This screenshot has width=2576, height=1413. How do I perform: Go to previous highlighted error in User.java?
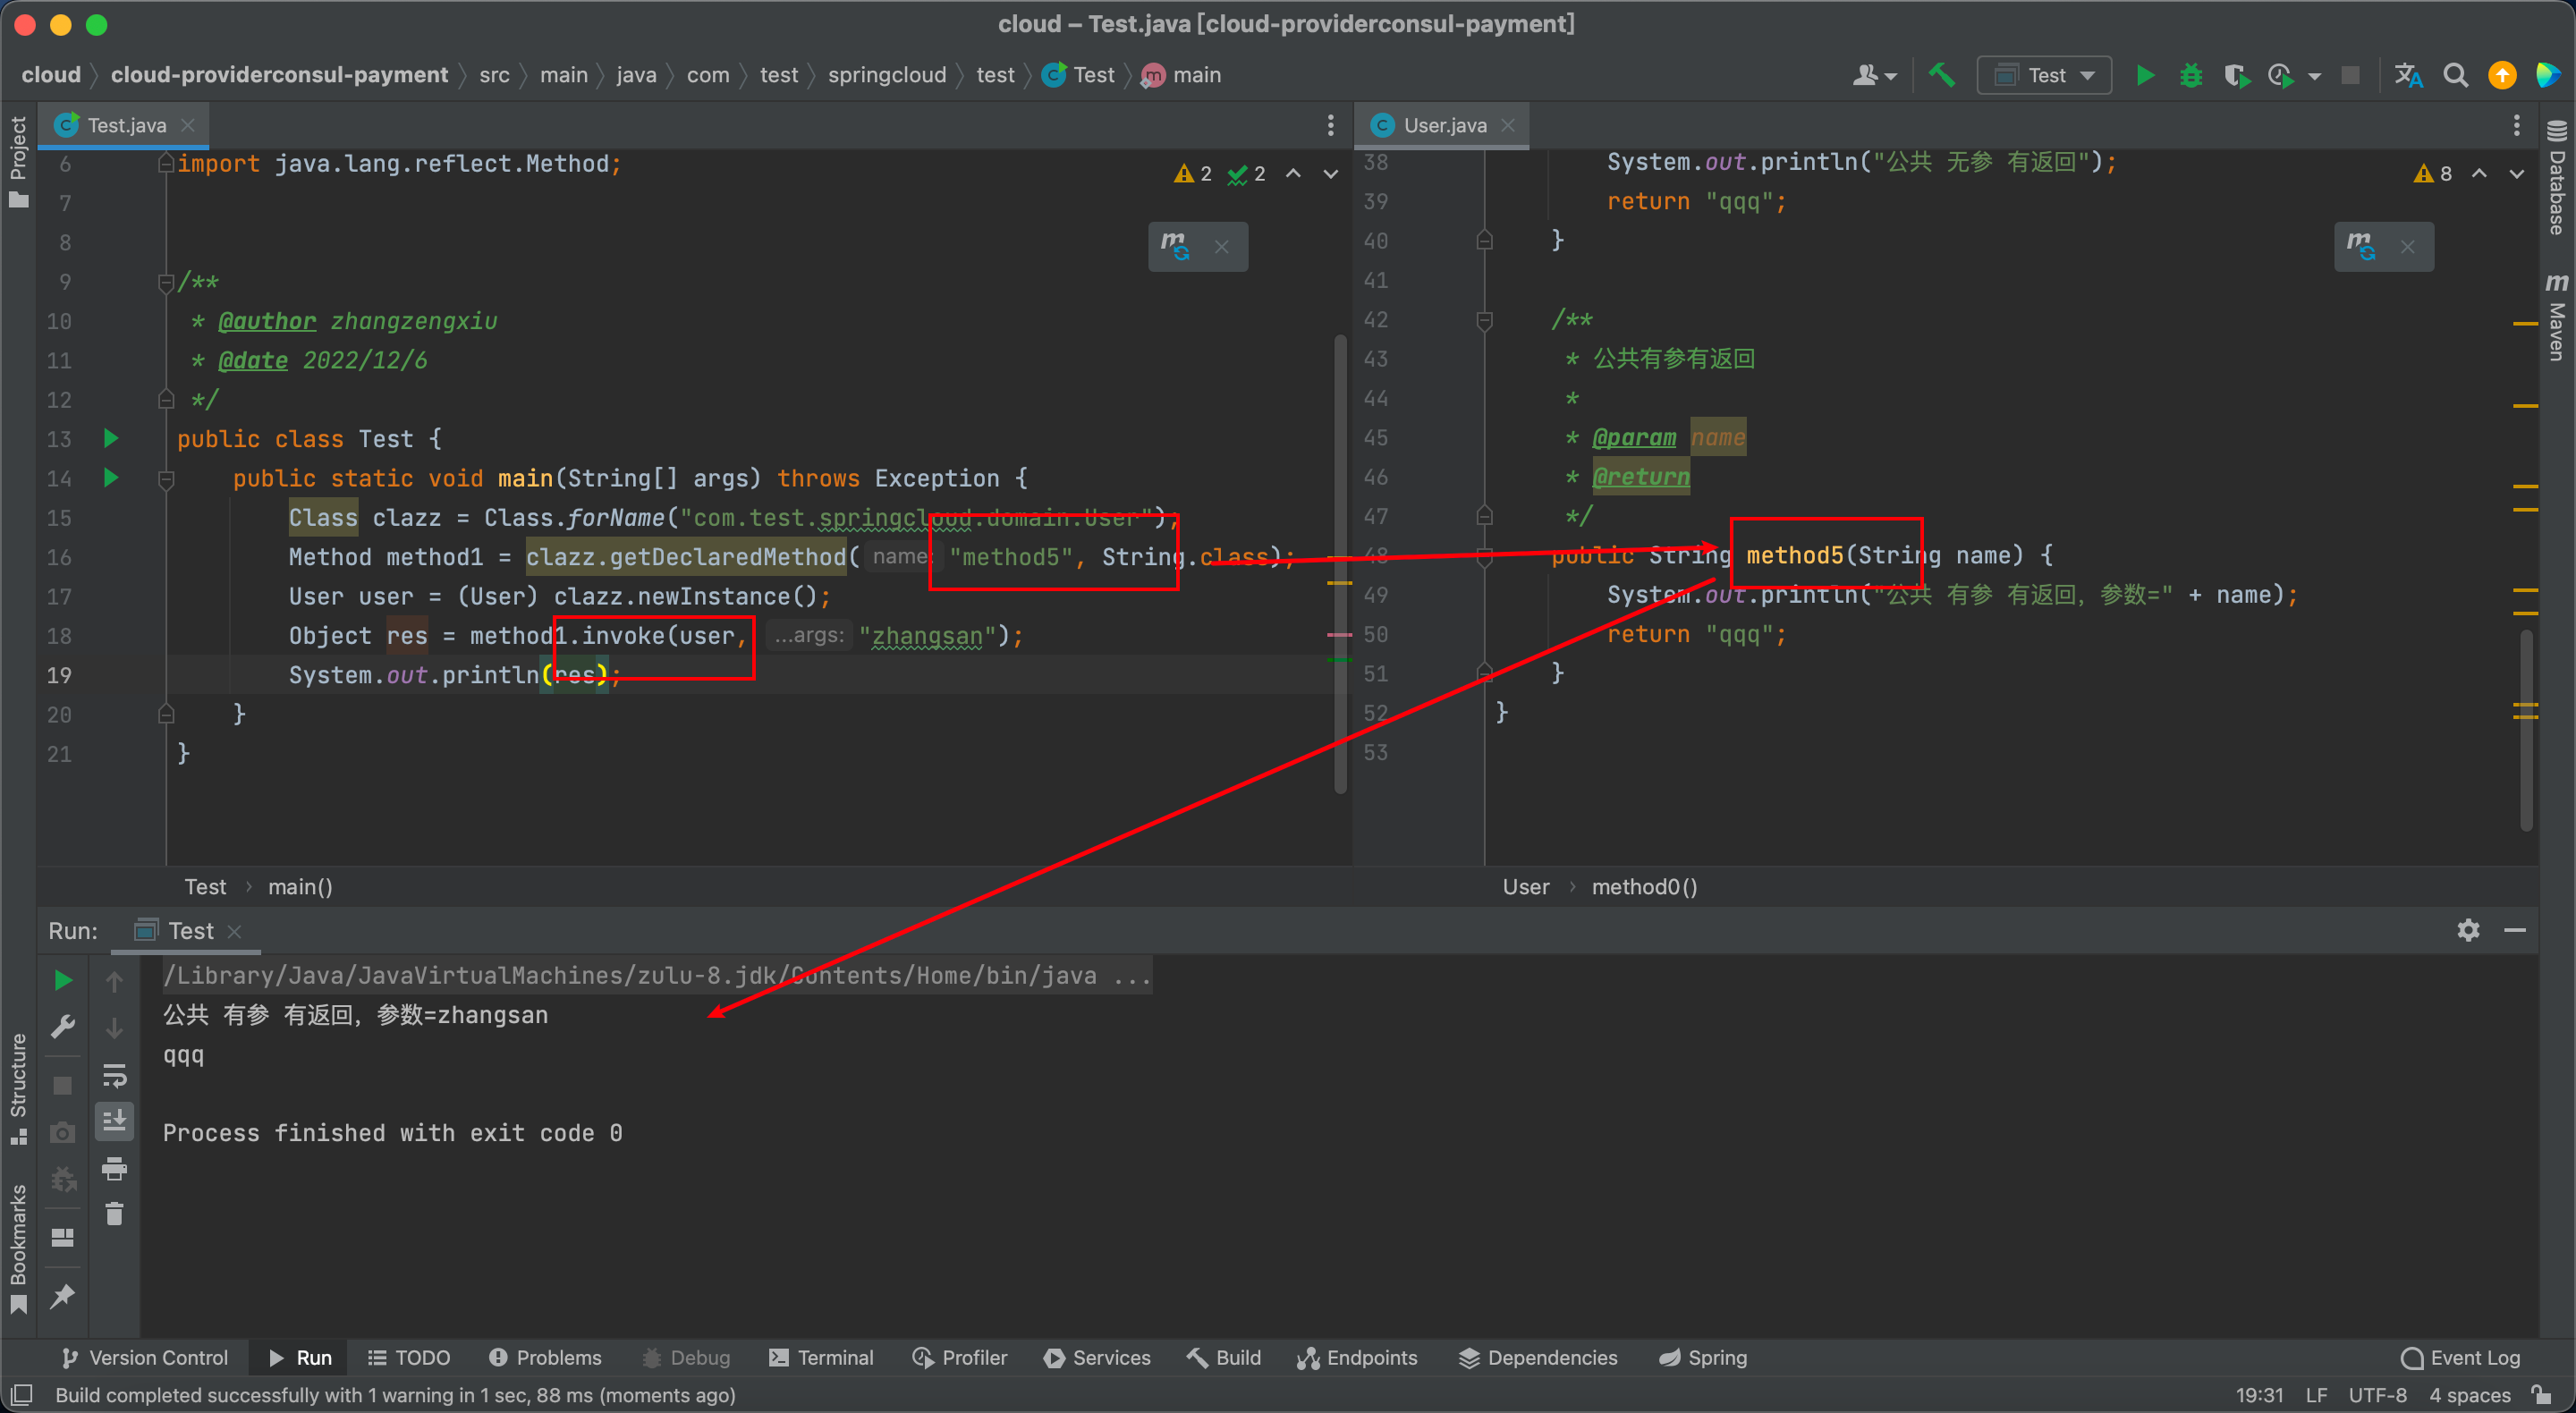[2479, 174]
